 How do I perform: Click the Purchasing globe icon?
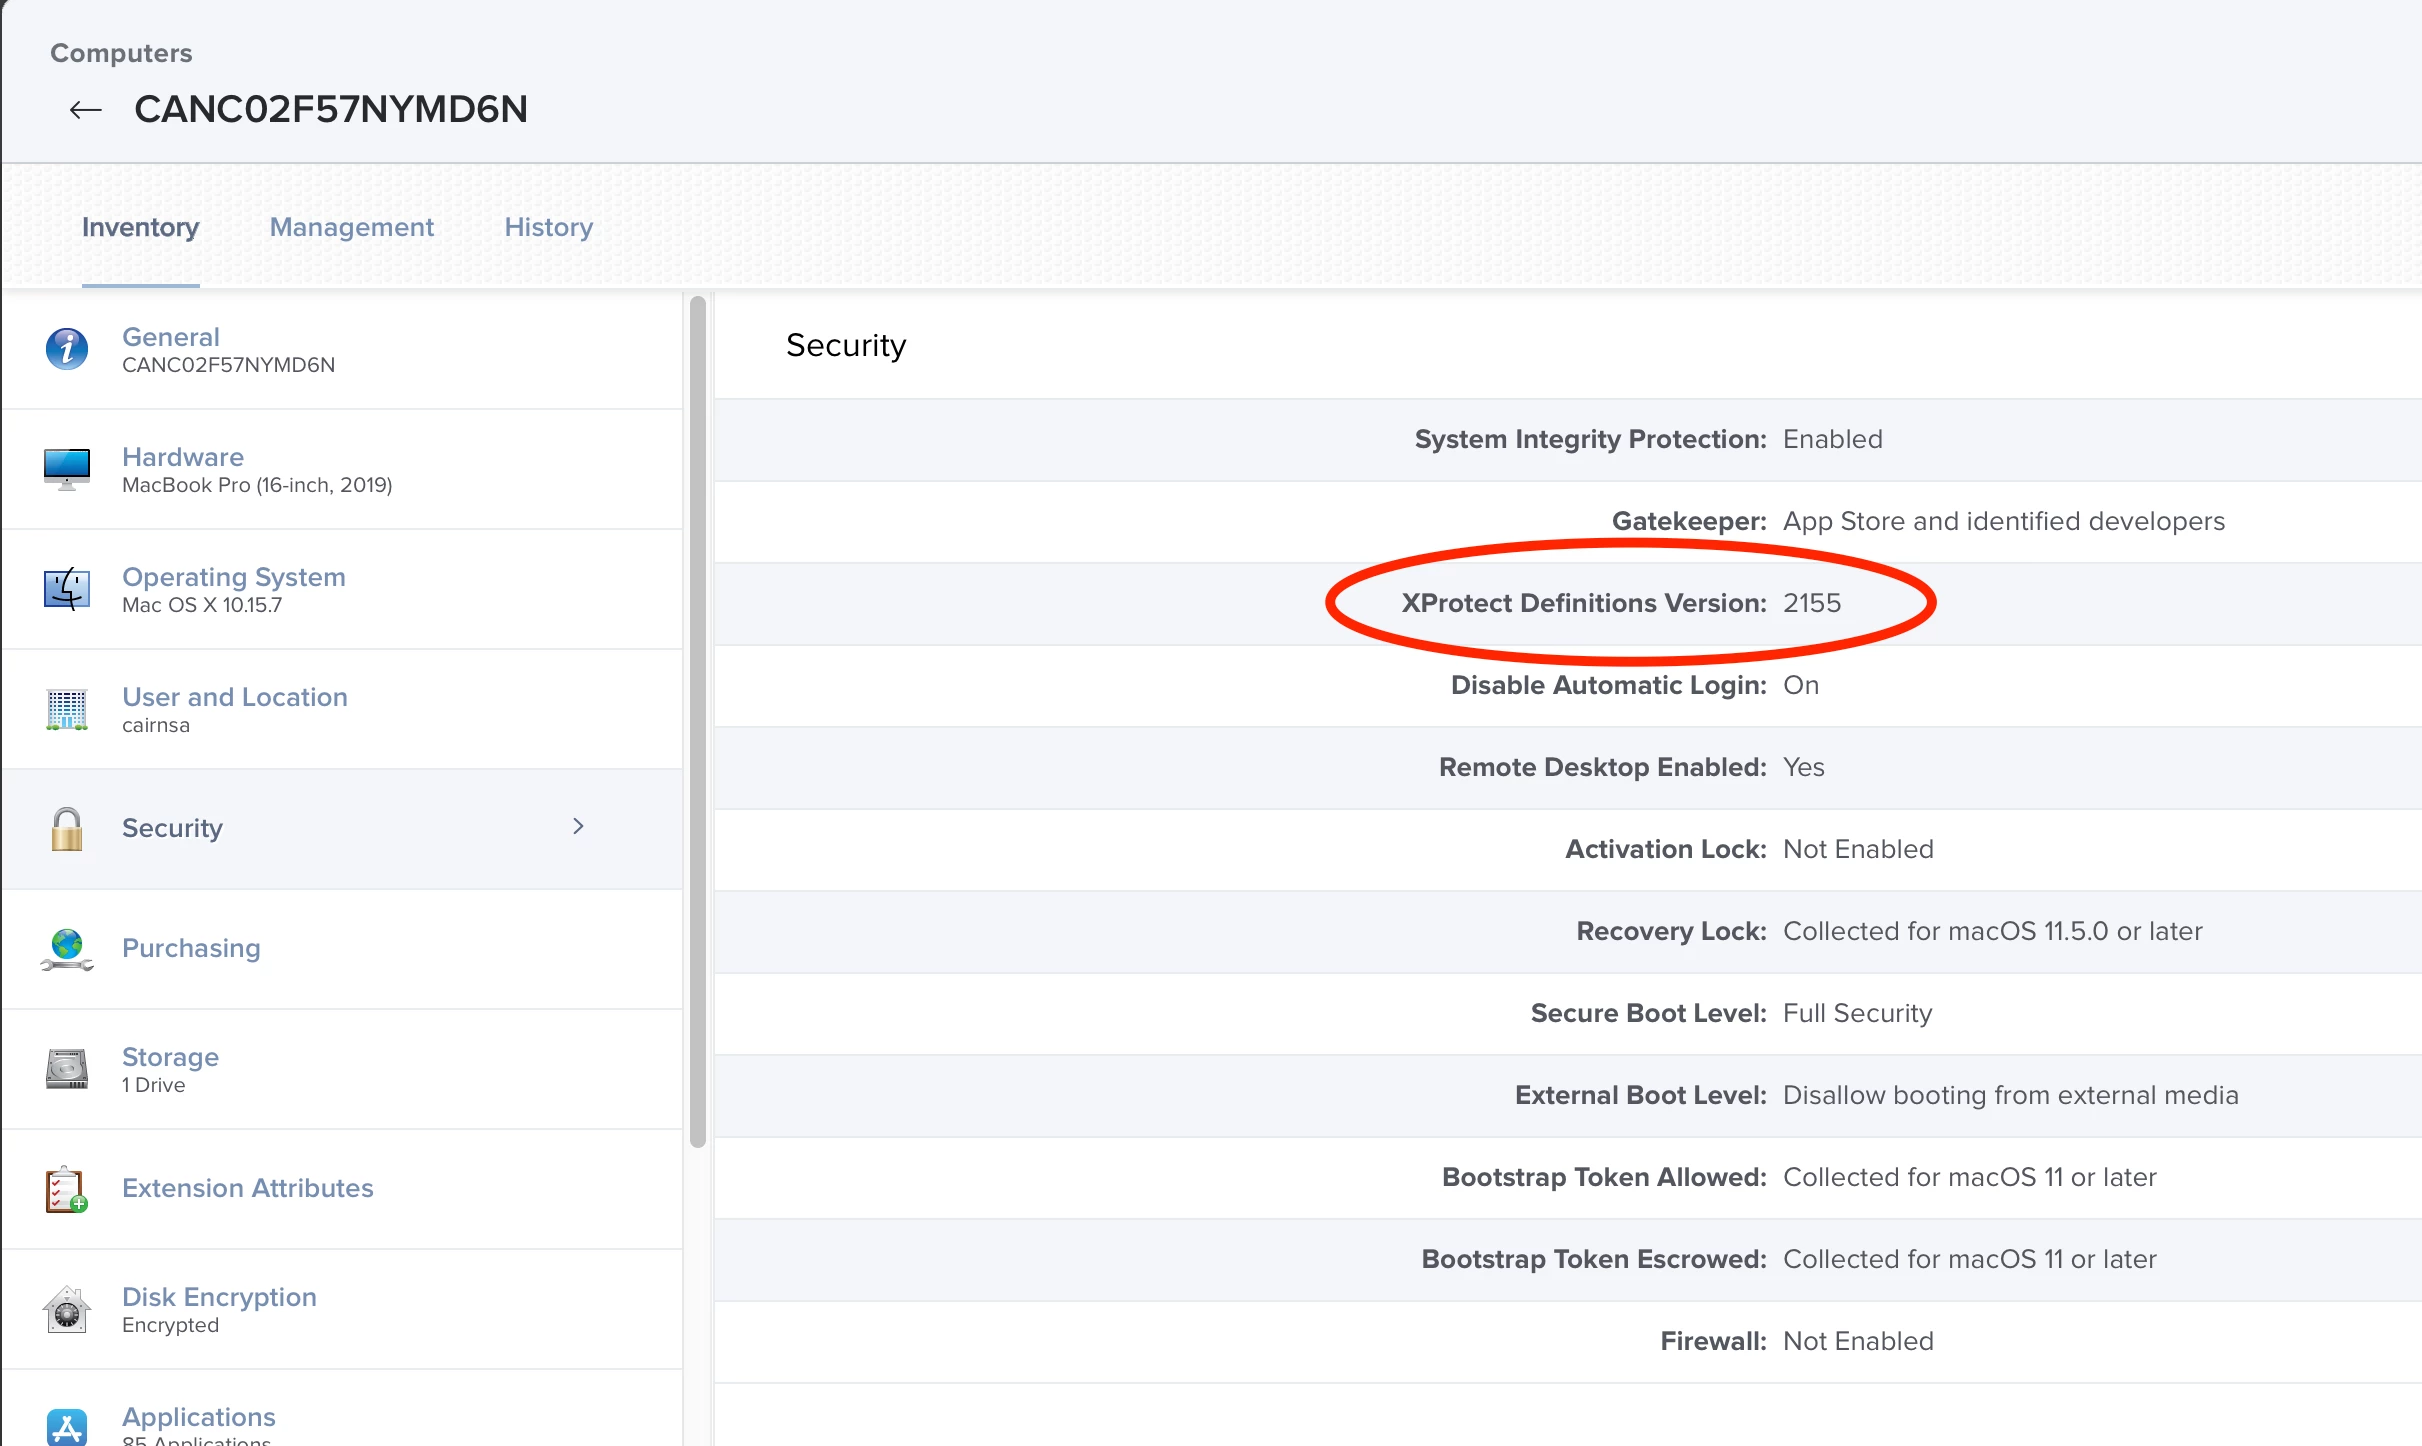(x=67, y=949)
